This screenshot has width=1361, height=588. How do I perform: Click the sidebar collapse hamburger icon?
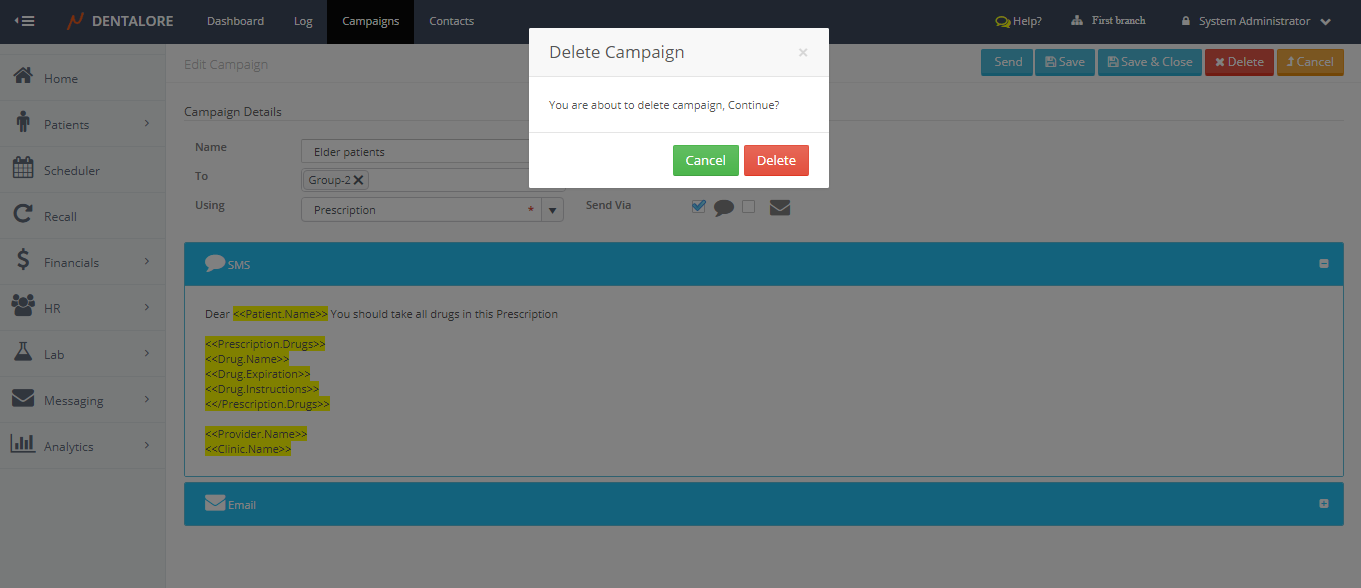click(25, 21)
